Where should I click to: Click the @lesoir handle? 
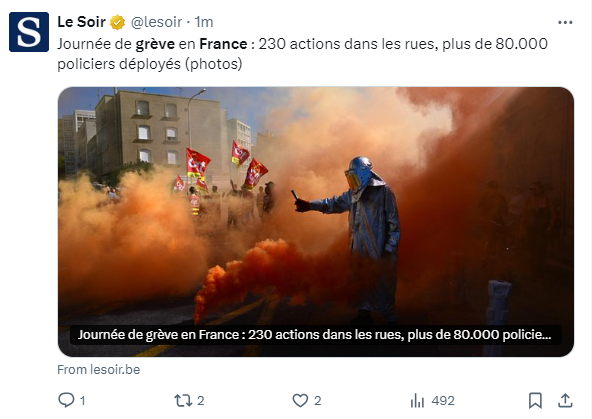[156, 22]
